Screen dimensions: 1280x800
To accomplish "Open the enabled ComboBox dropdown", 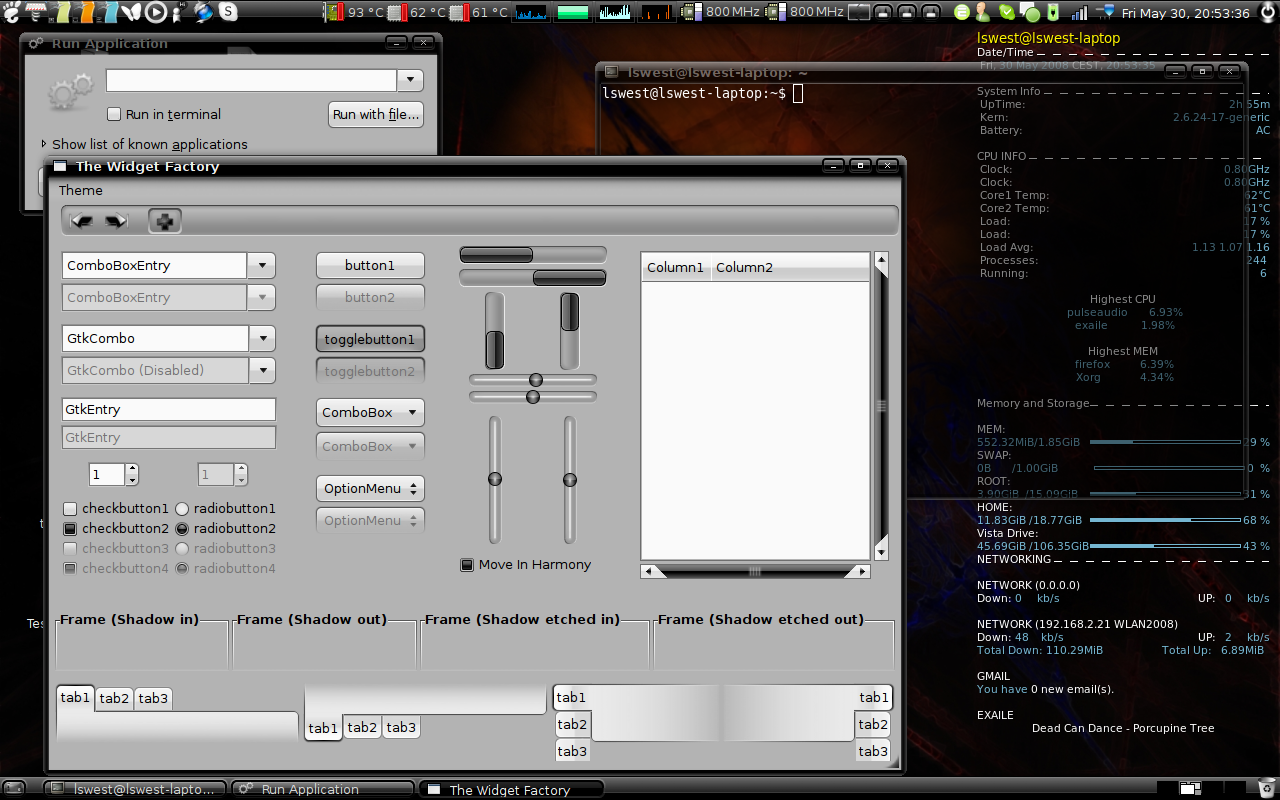I will point(370,412).
